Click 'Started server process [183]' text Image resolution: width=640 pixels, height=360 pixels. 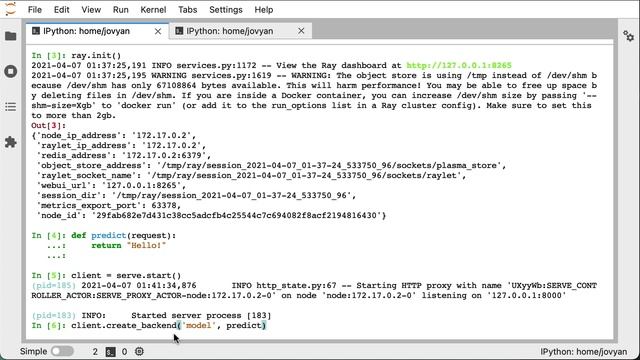click(201, 316)
